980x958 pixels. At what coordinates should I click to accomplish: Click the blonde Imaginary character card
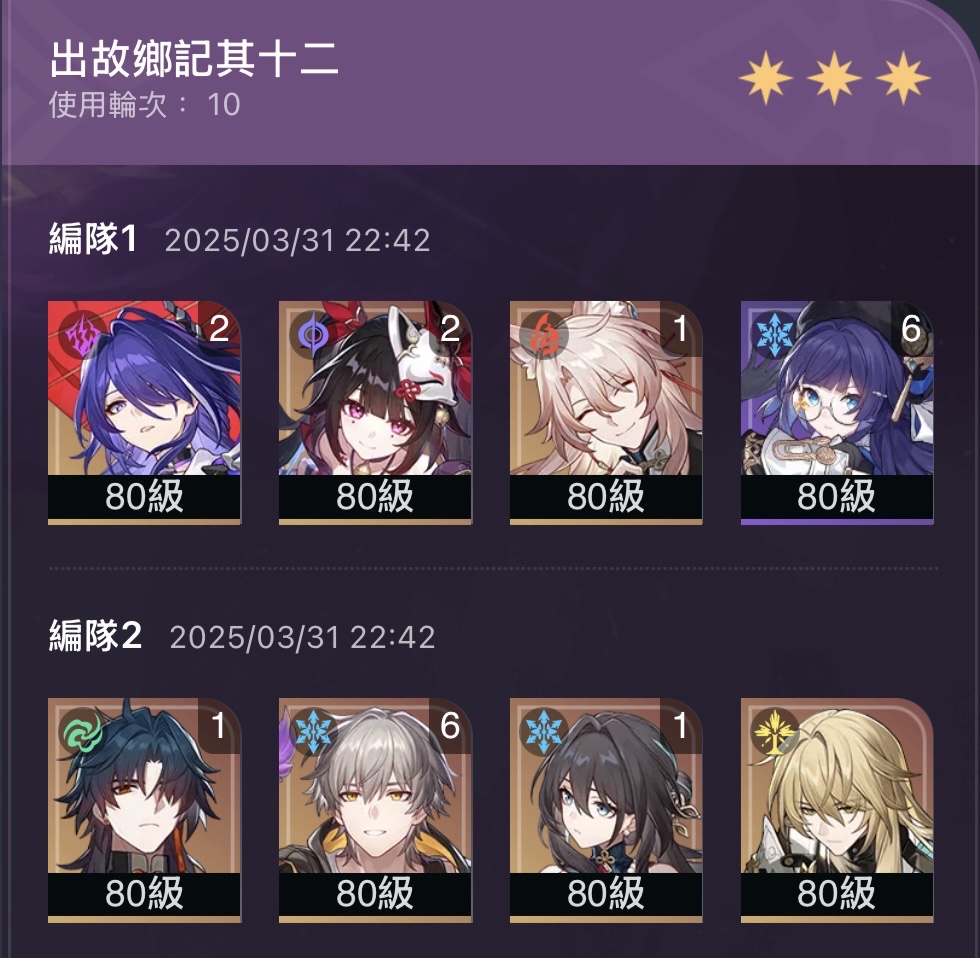click(x=837, y=810)
